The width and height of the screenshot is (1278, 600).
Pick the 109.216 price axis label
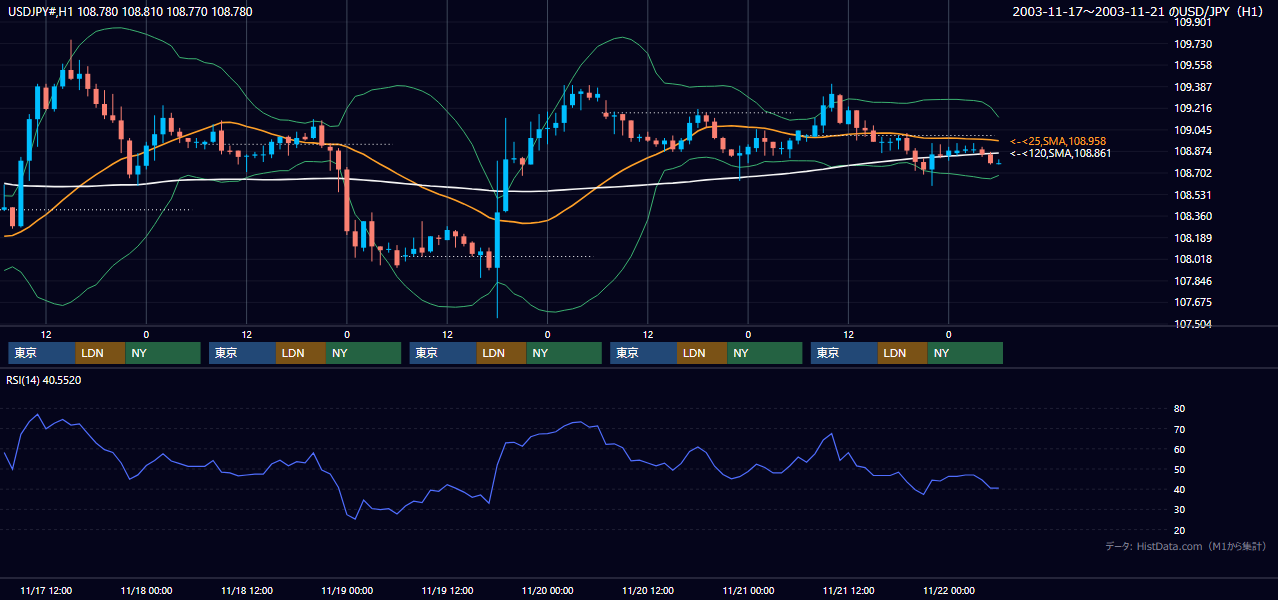click(x=1193, y=108)
